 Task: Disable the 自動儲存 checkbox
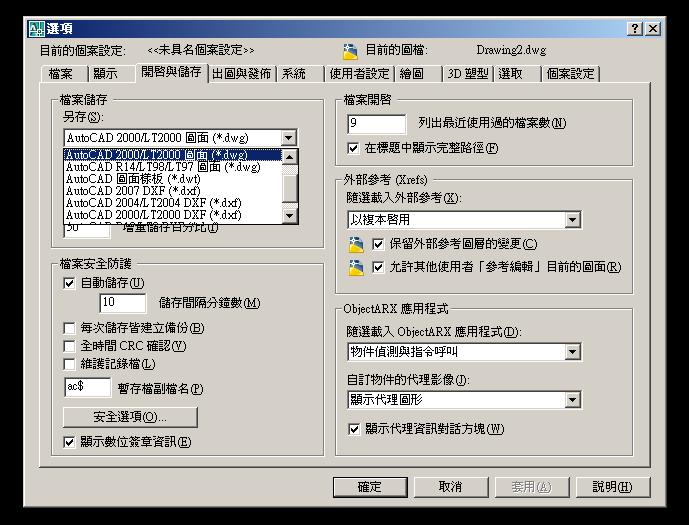[69, 283]
